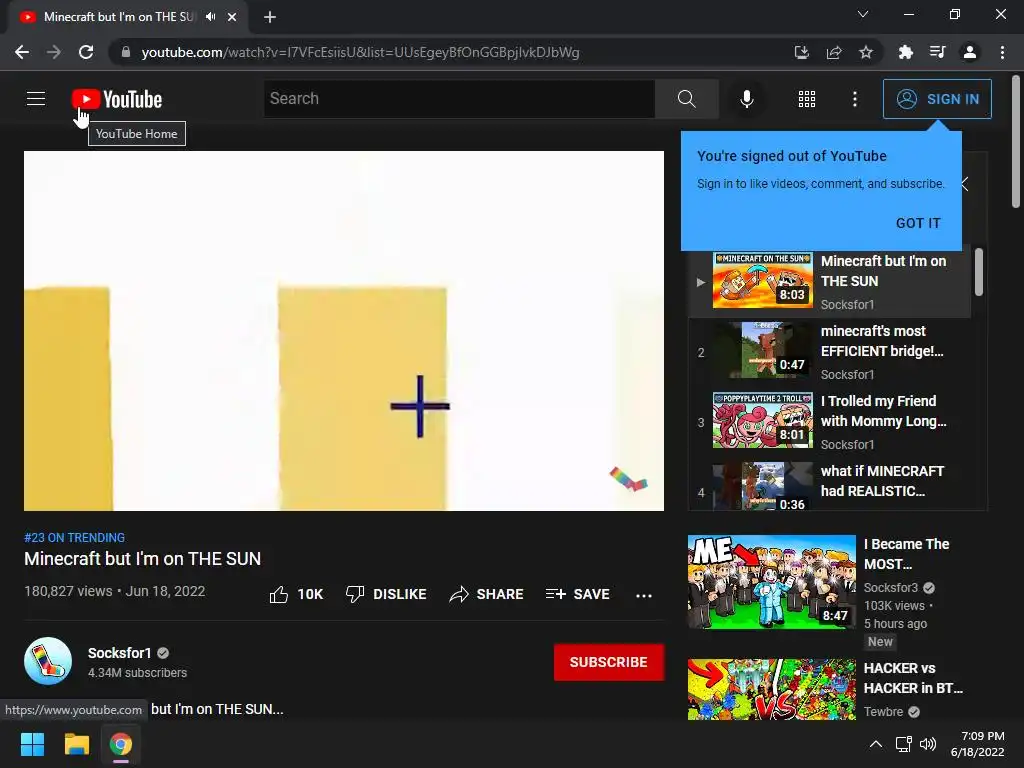Click the install app icon in address bar

801,52
